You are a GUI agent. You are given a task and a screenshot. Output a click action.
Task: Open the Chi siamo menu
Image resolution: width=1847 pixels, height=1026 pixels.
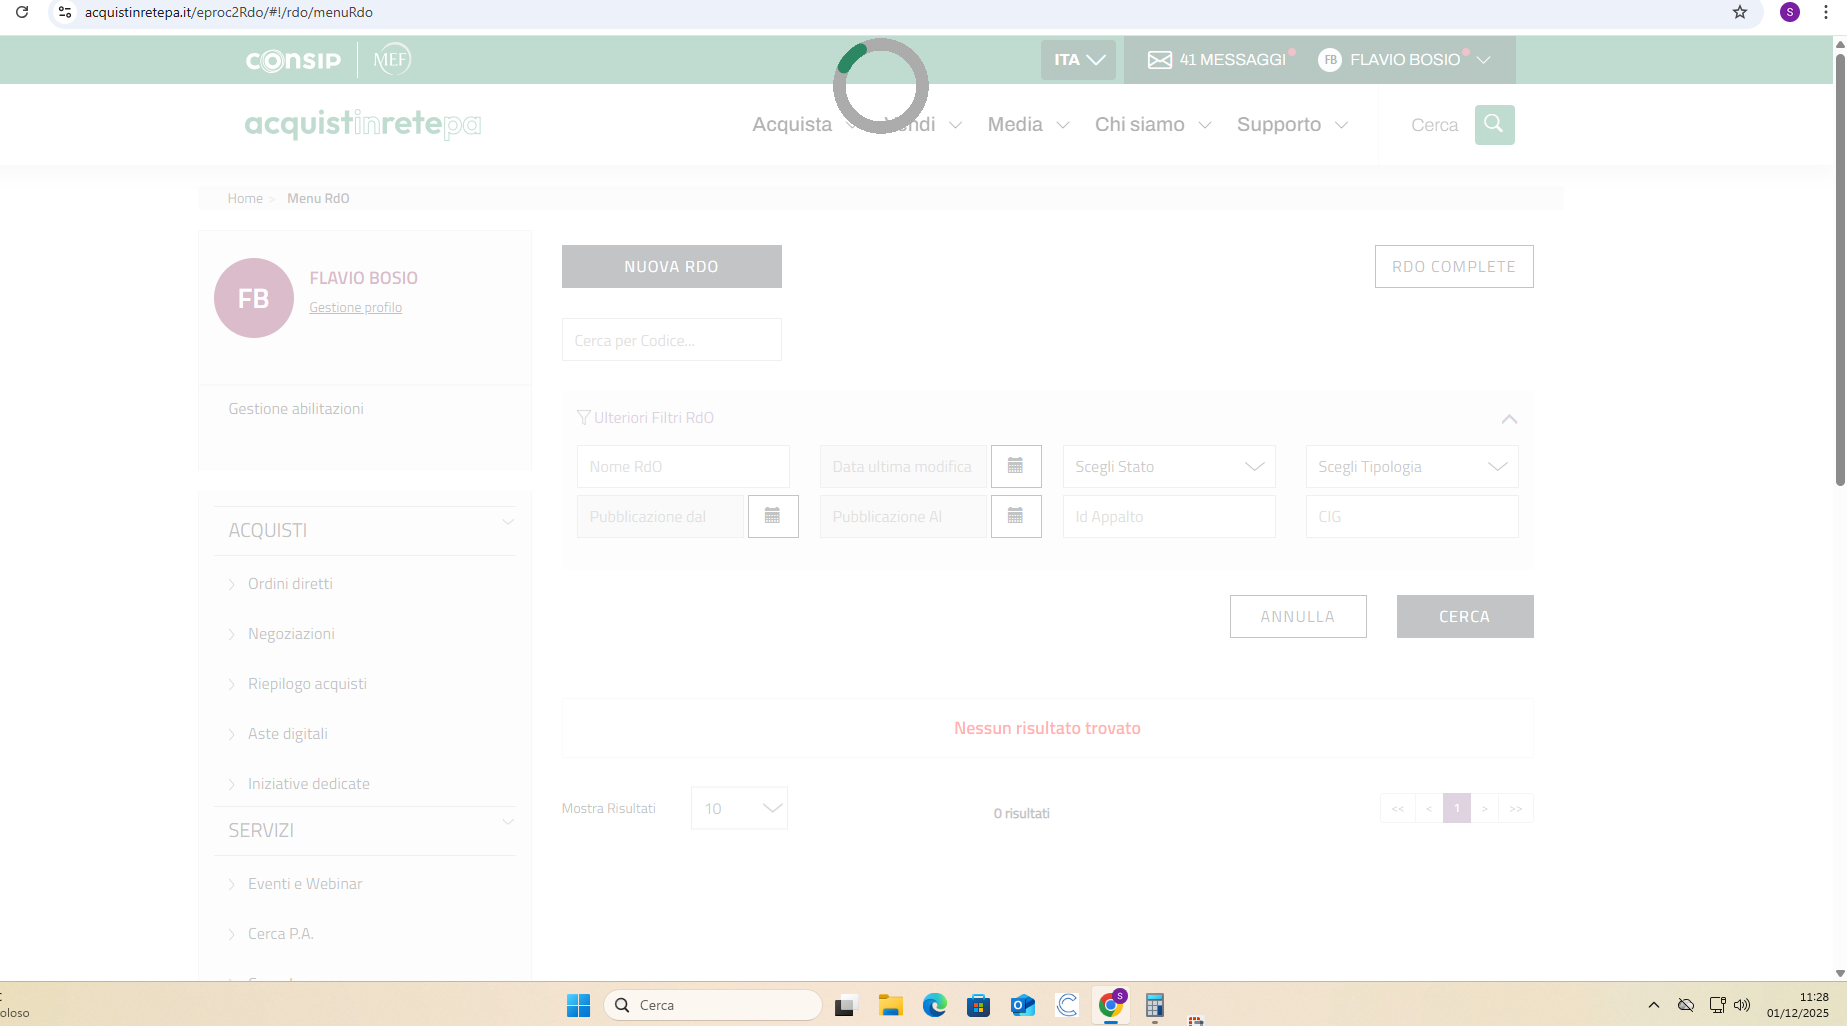point(1152,124)
